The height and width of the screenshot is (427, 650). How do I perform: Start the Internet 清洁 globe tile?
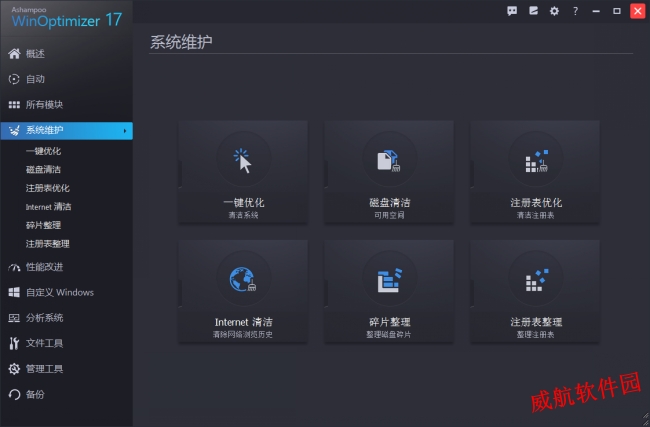click(x=243, y=290)
